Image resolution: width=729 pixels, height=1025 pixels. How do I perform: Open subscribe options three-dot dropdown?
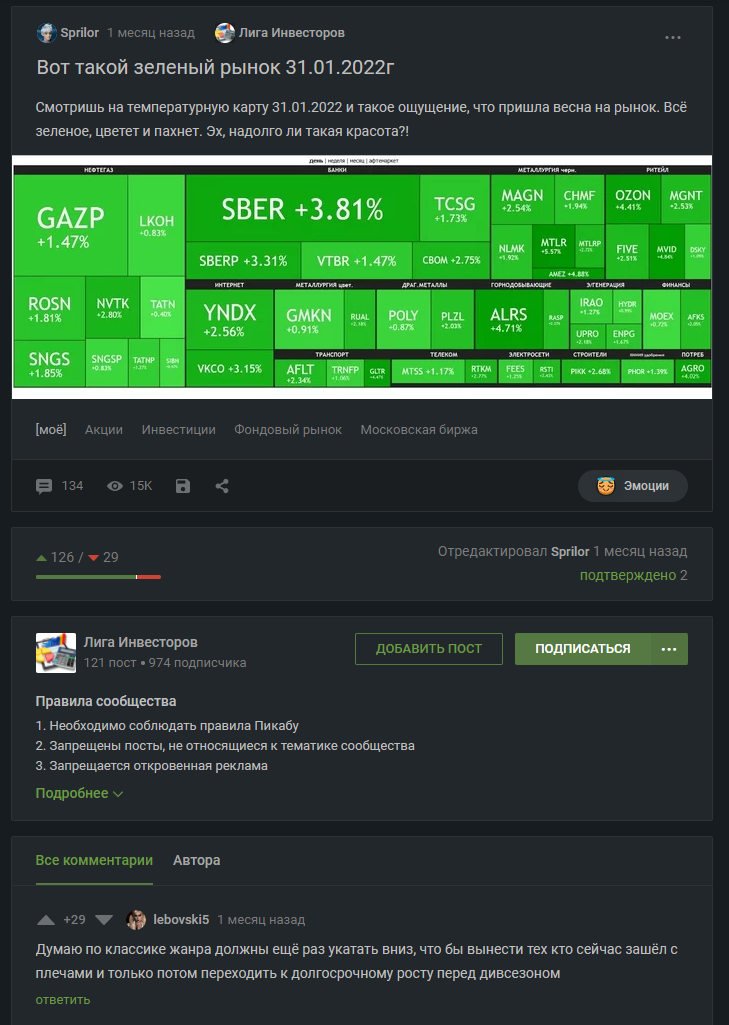click(669, 648)
